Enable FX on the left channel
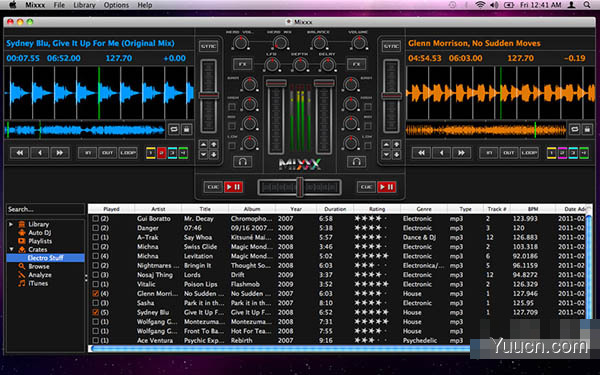600x375 pixels. click(x=243, y=64)
